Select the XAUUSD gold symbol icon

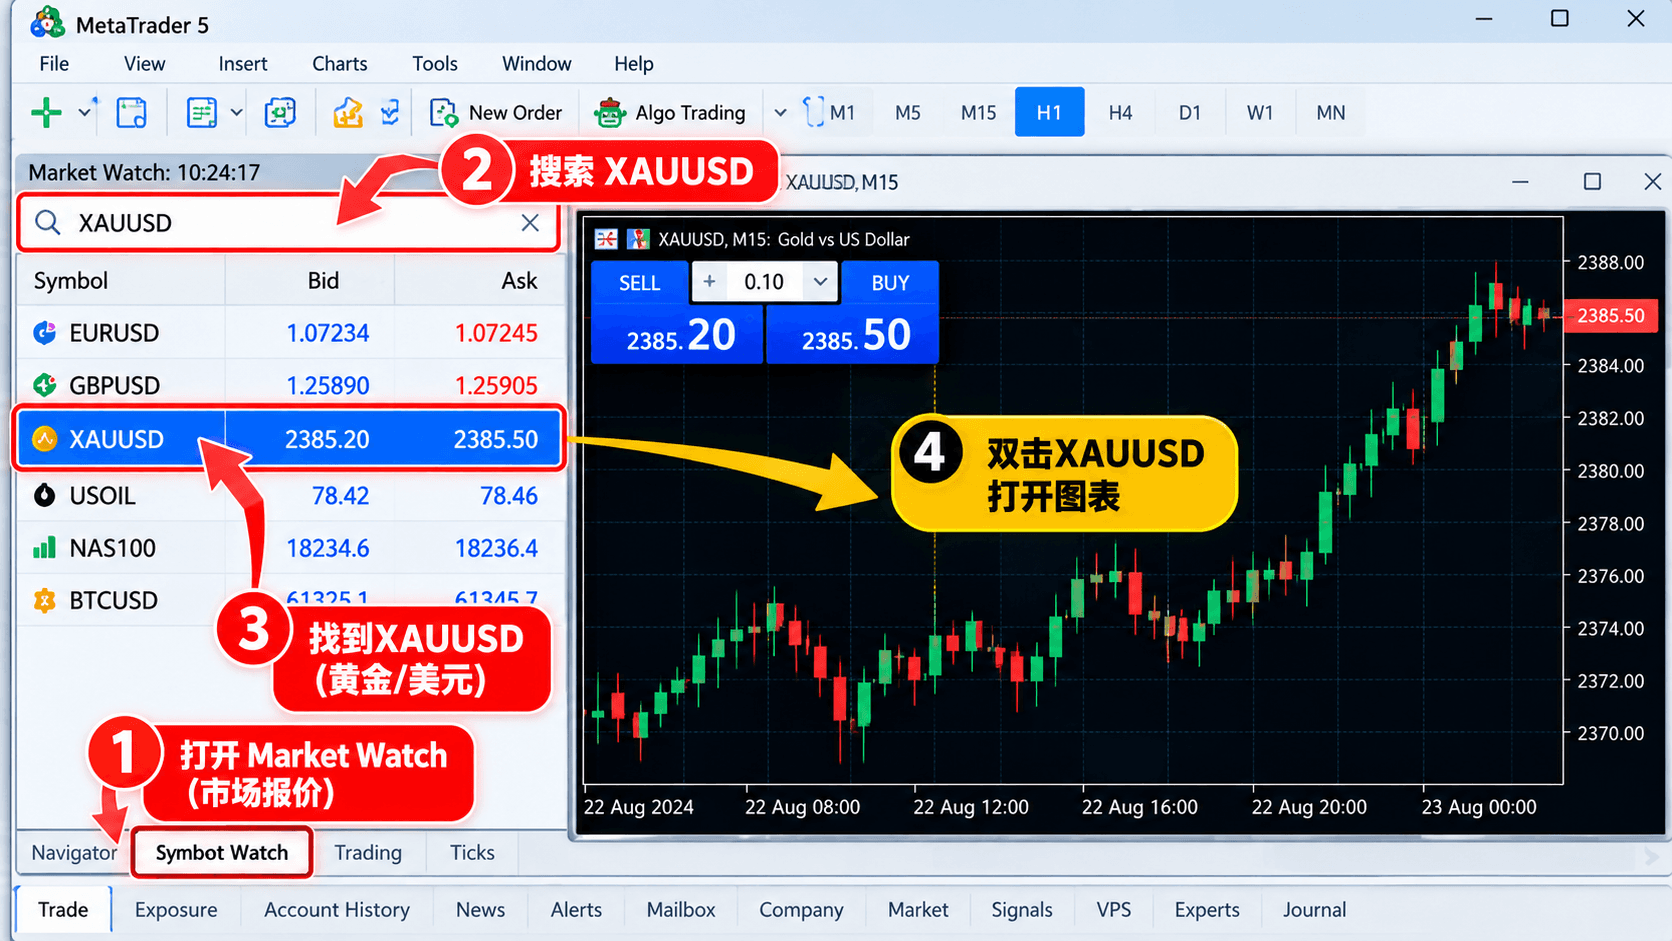coord(44,439)
